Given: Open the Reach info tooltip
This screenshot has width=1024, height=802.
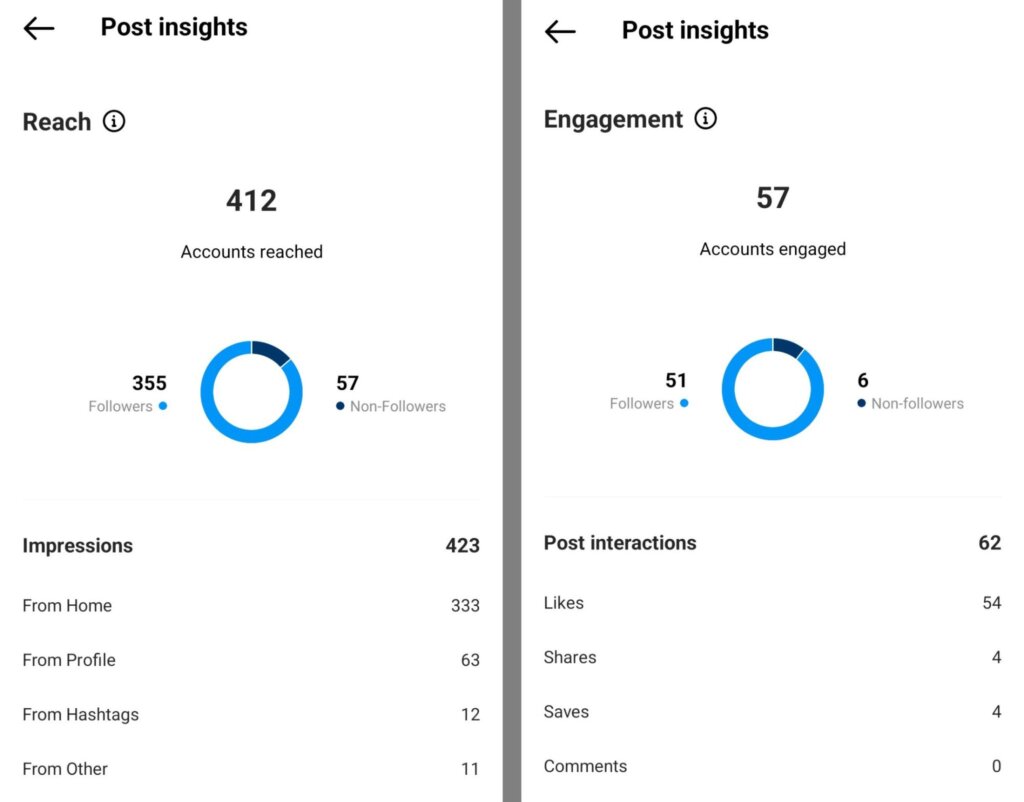Looking at the screenshot, I should pos(114,121).
